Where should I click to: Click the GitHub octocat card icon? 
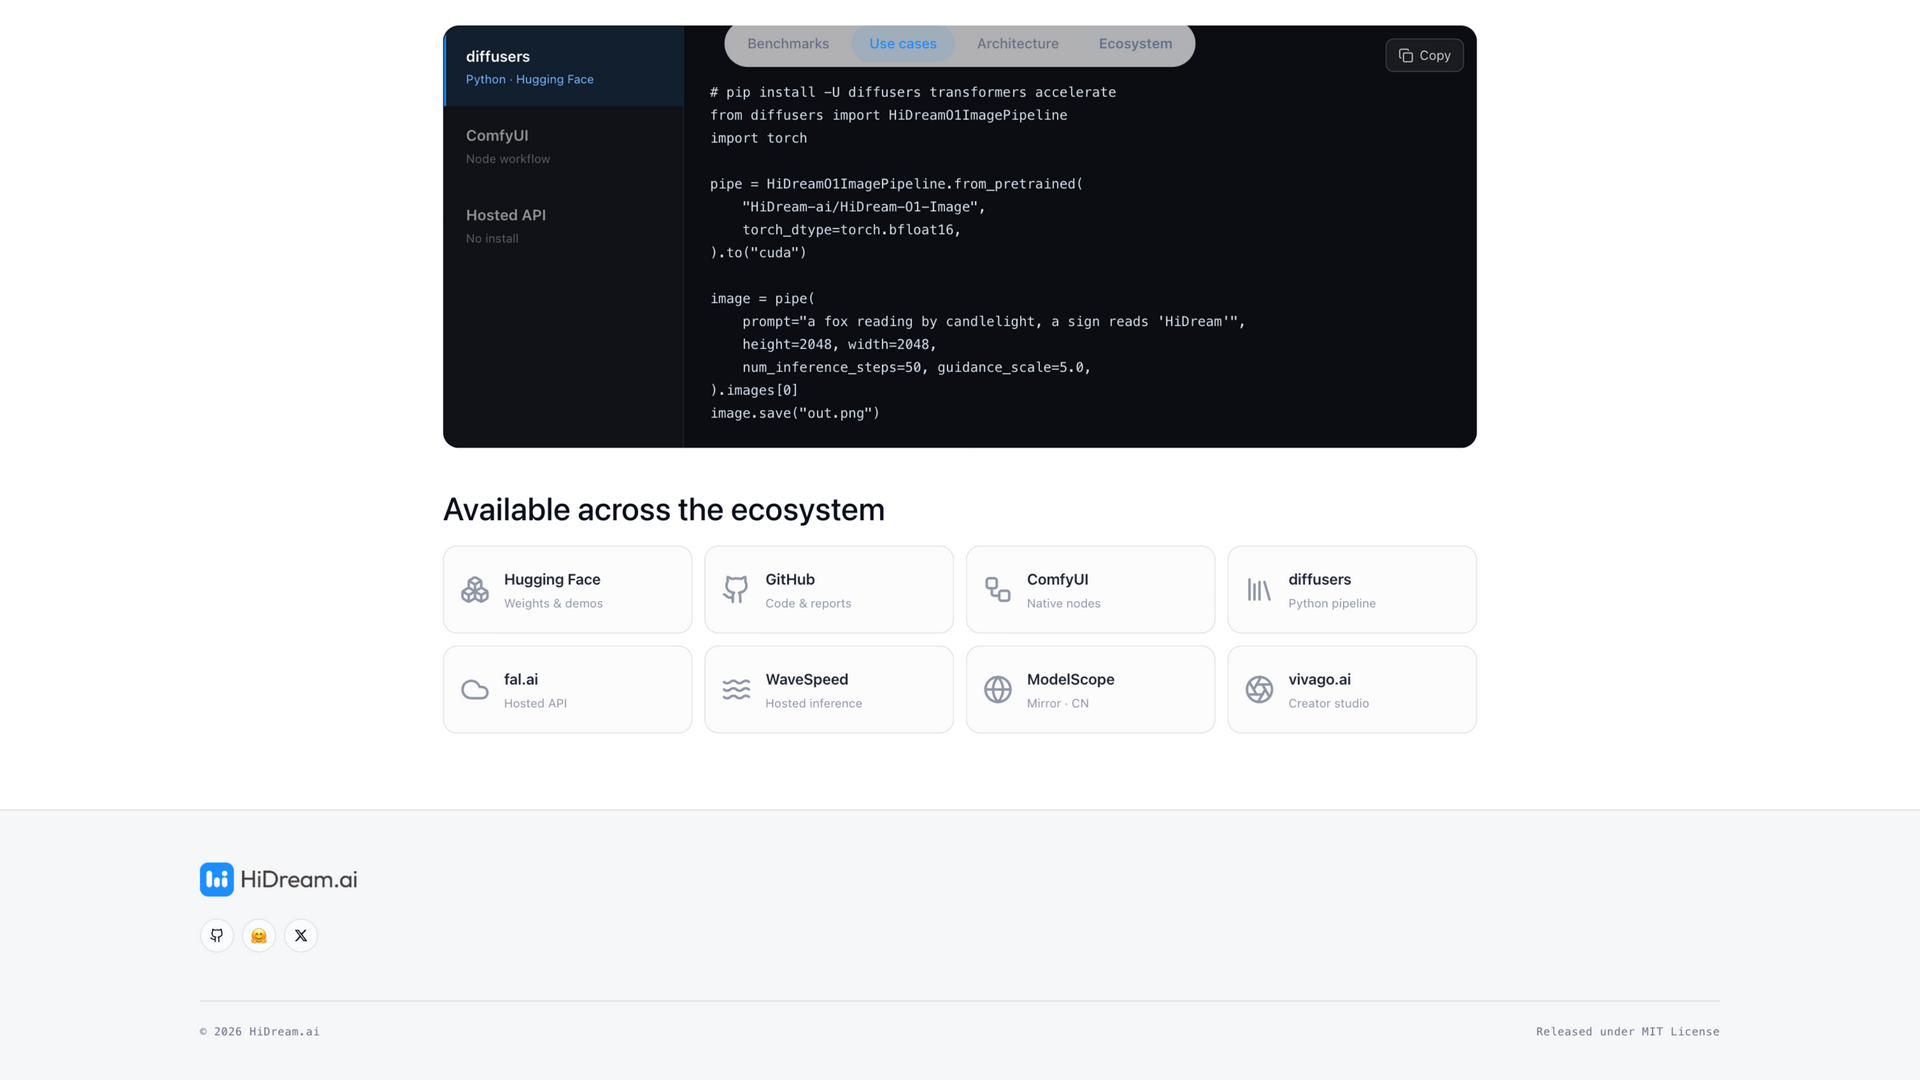point(736,590)
